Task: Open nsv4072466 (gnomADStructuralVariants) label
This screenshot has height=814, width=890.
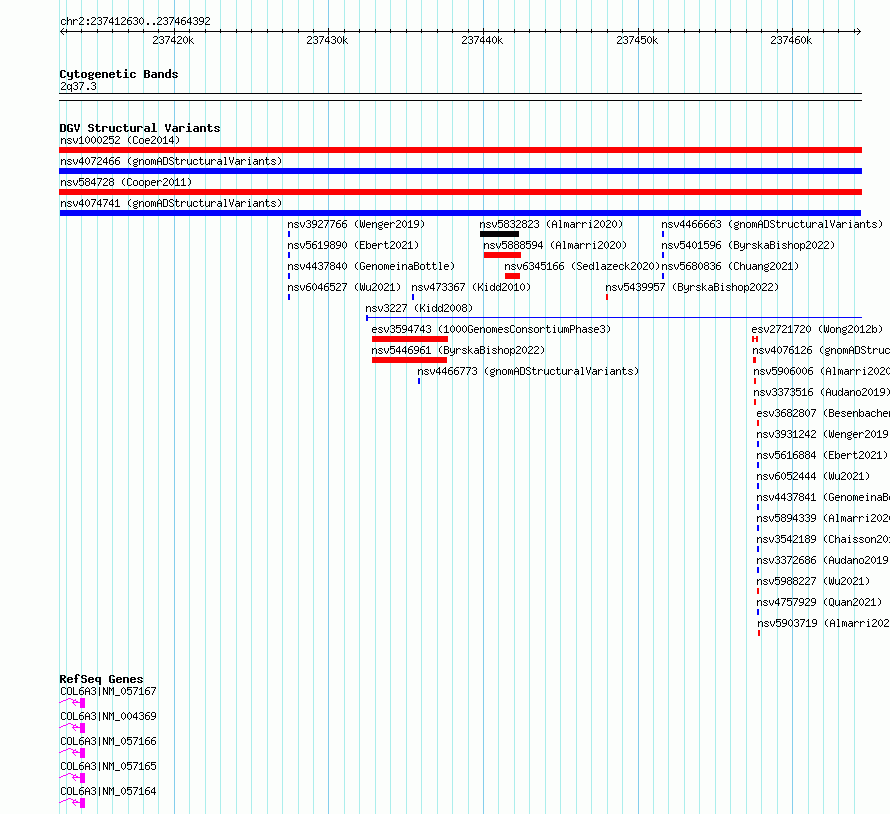Action: tap(171, 161)
